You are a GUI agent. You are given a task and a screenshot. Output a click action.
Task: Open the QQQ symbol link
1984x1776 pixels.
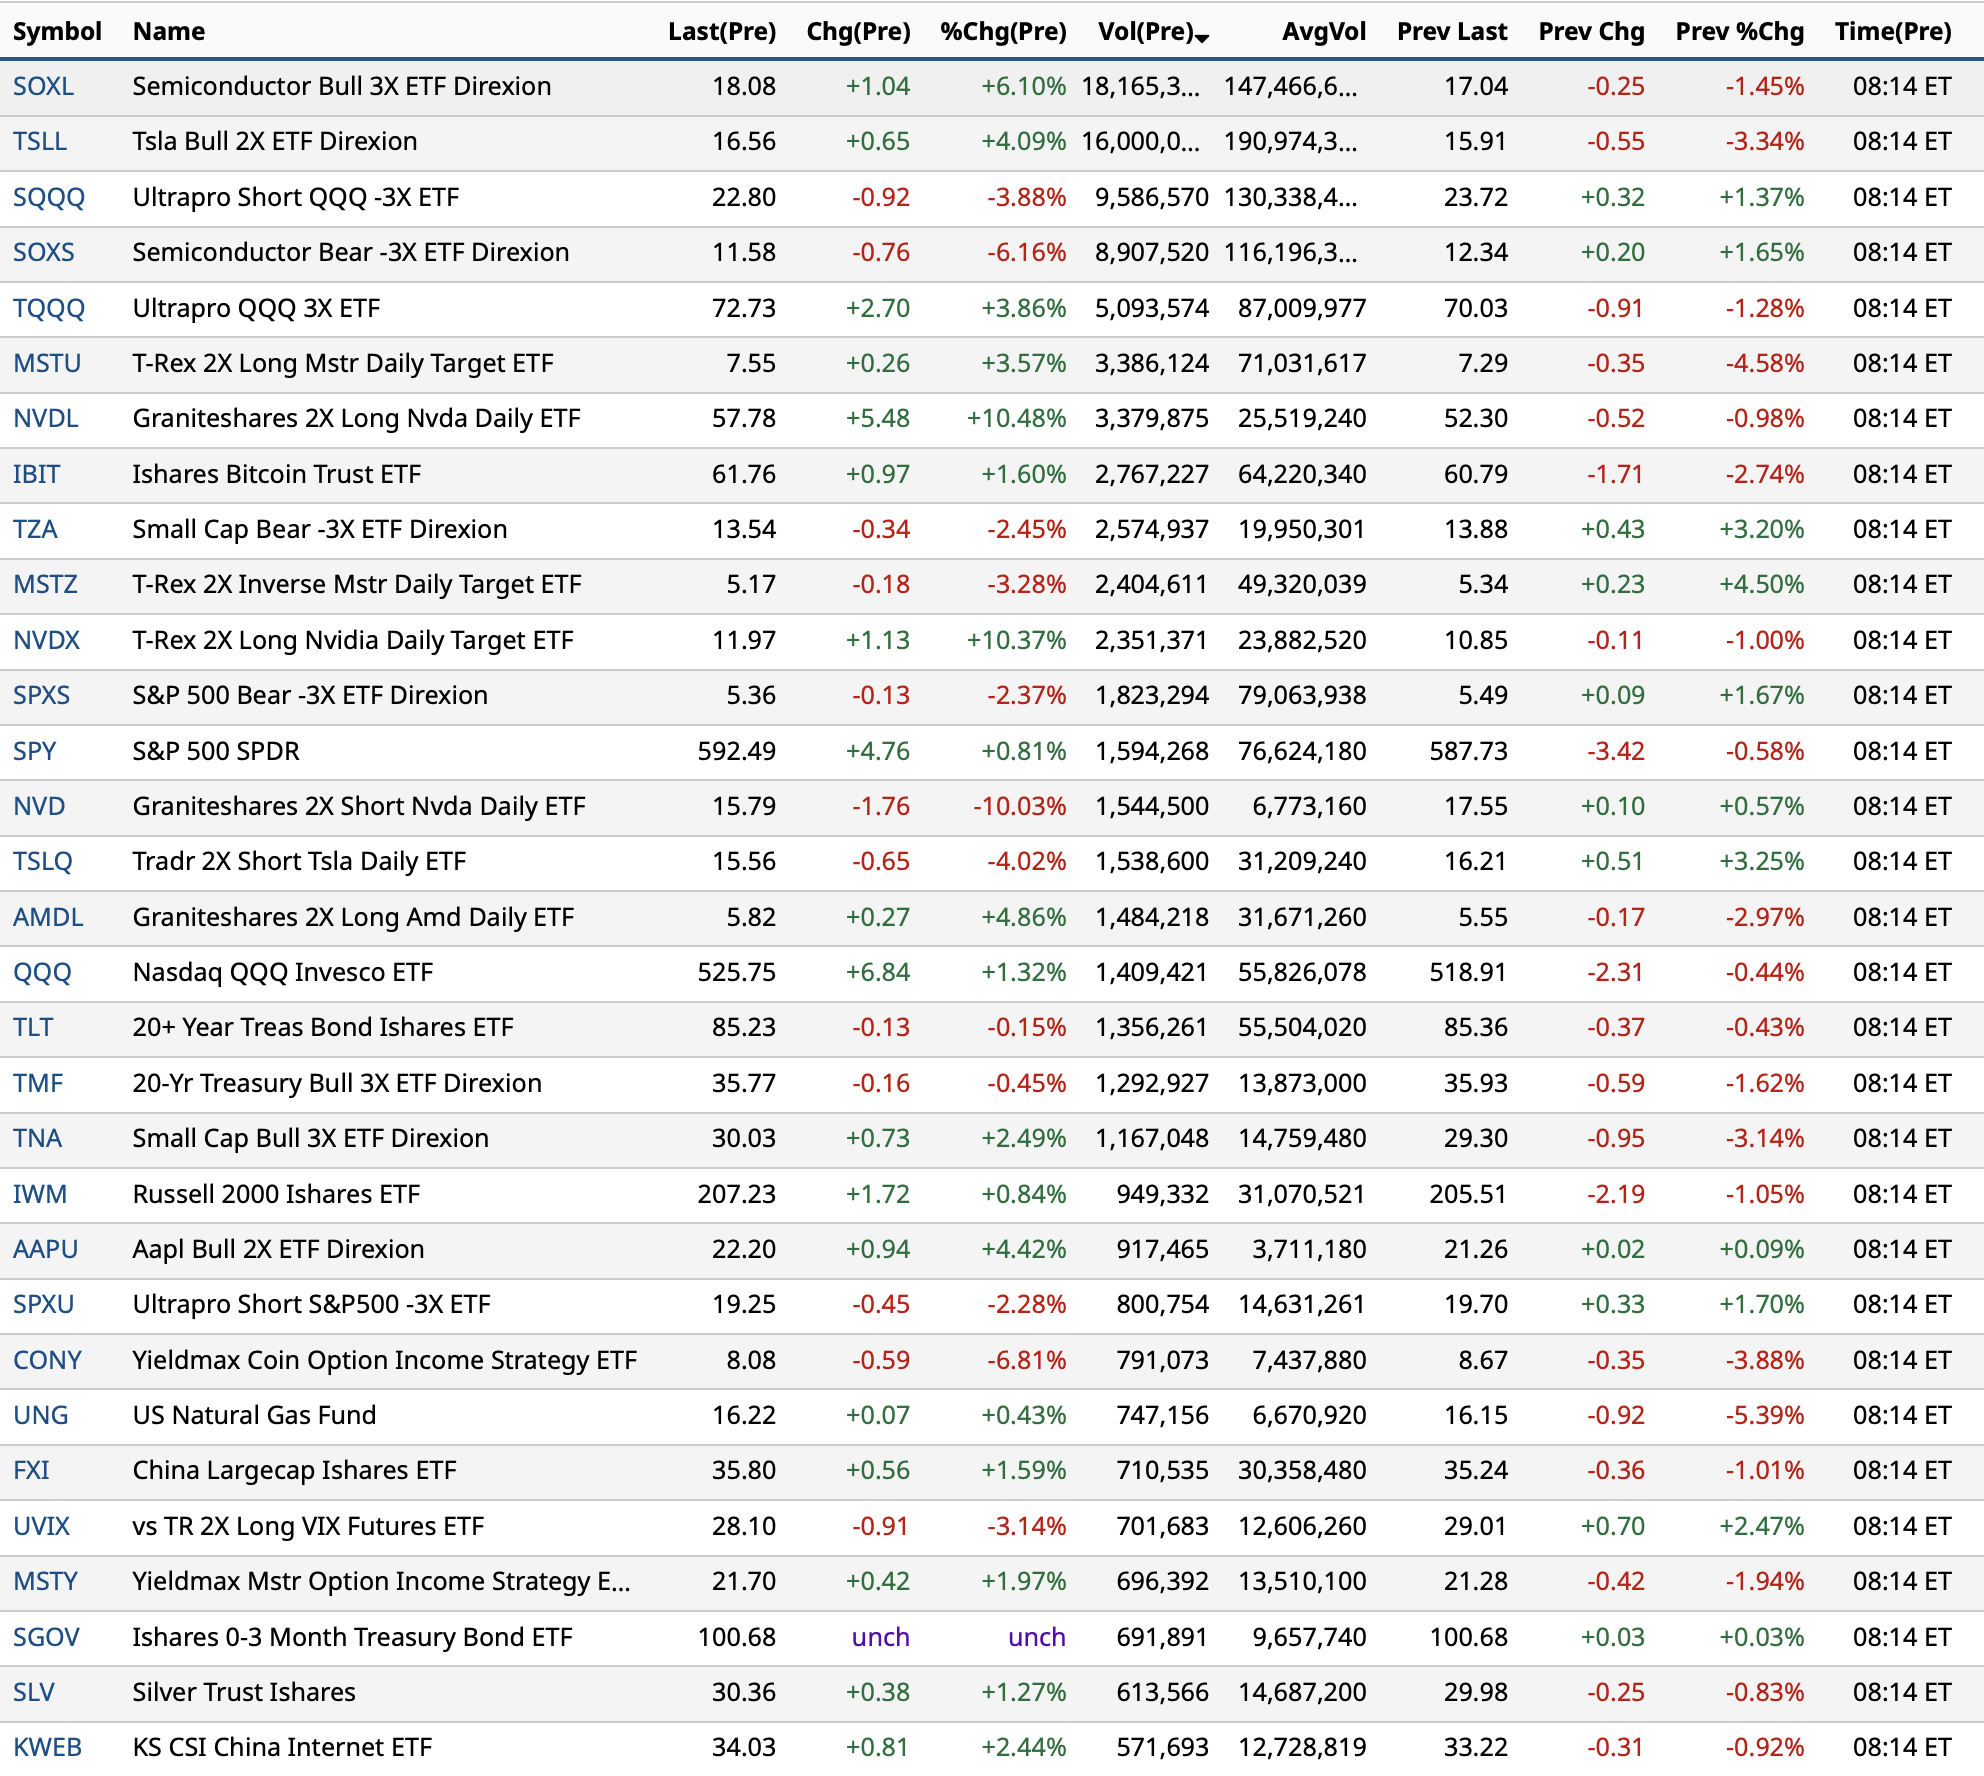coord(42,972)
